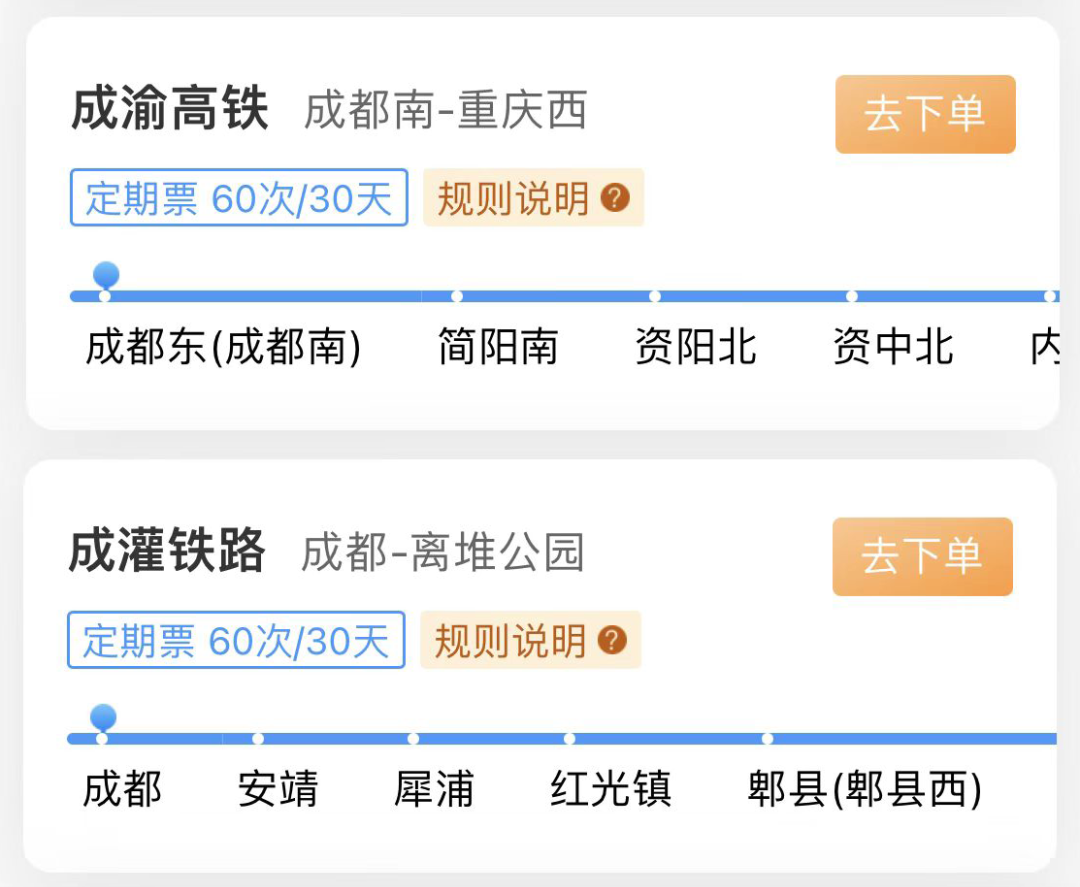Select the 资阳北 station dot on the route line
1080x887 pixels.
click(654, 296)
